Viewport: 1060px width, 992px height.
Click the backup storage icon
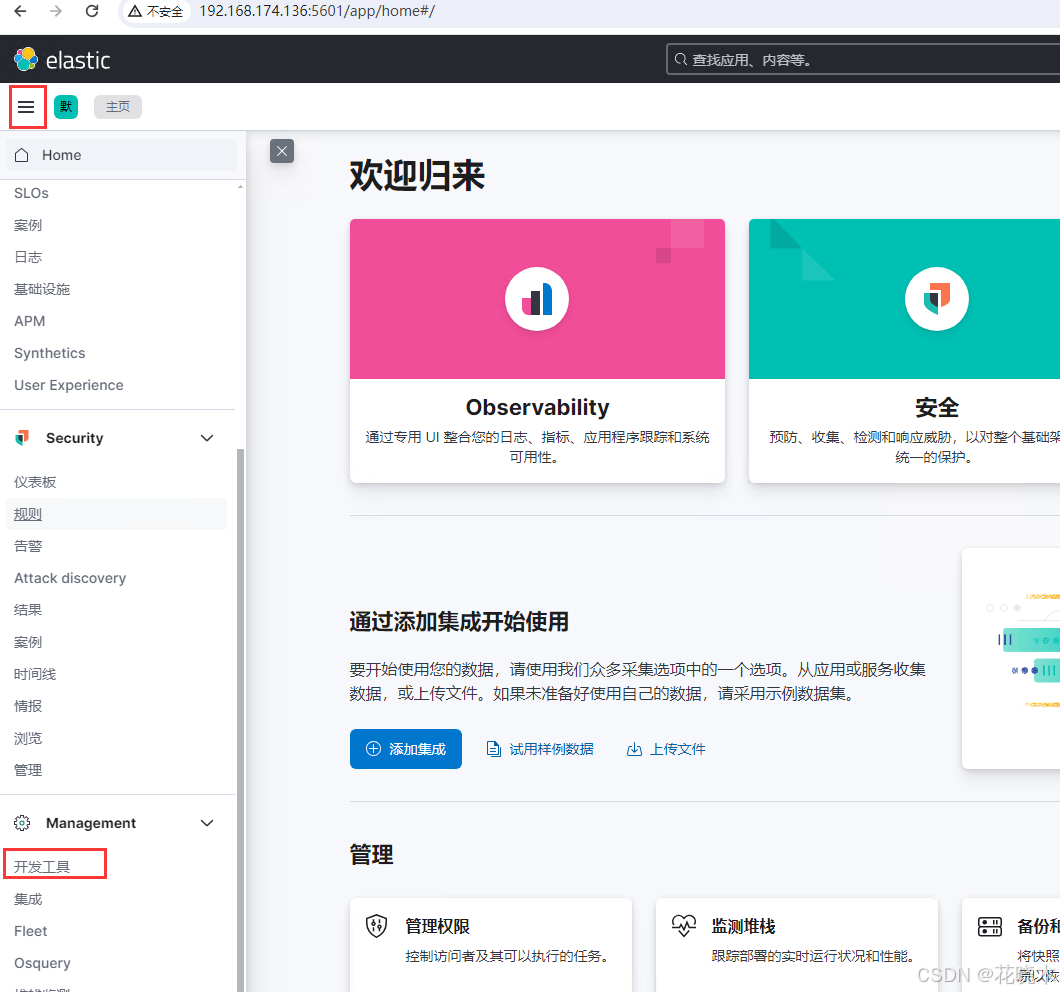[990, 926]
